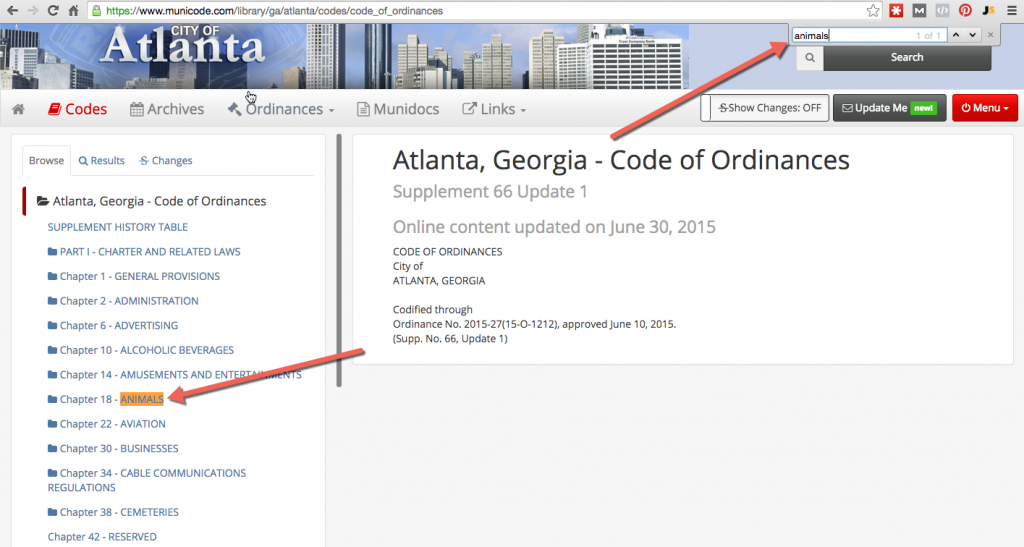Toggle the Show Changes OFF switch
Image resolution: width=1024 pixels, height=547 pixels.
point(765,108)
